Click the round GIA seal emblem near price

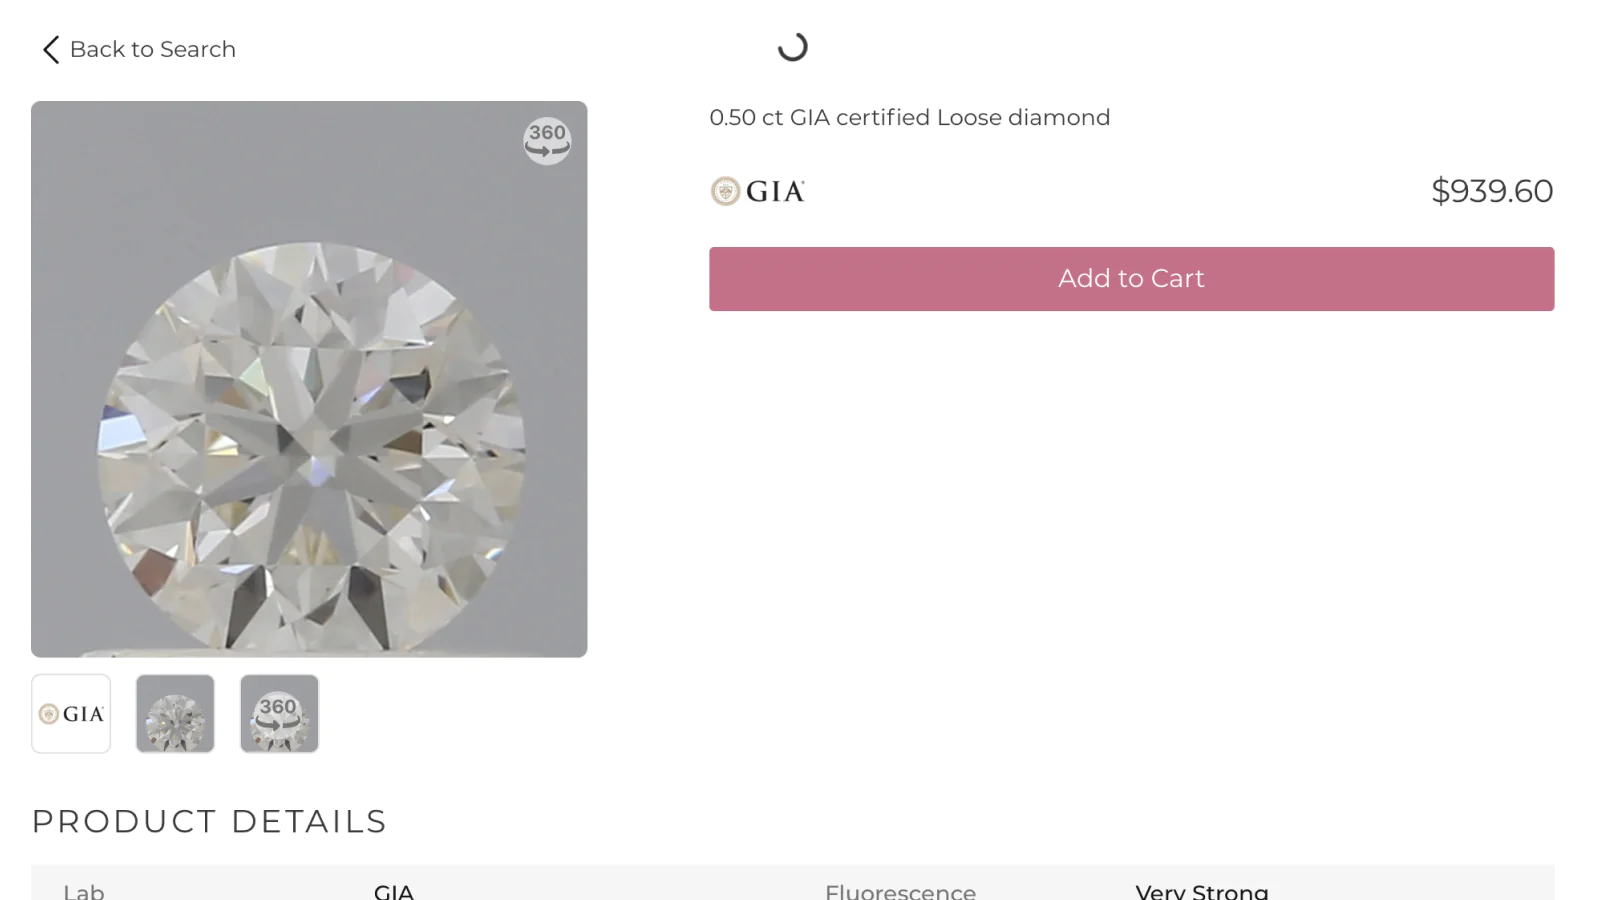[725, 191]
